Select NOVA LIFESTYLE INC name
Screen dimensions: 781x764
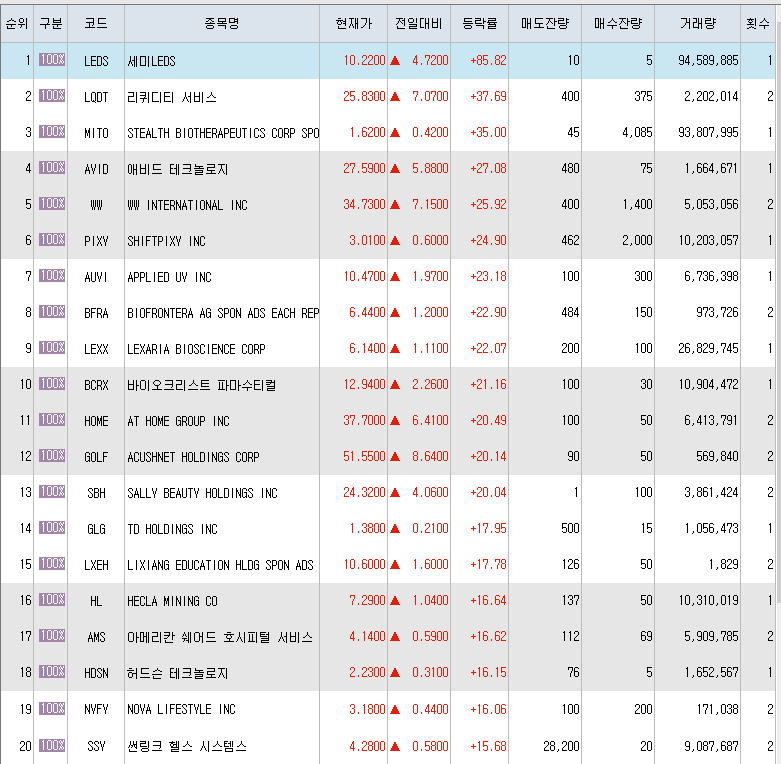[181, 709]
